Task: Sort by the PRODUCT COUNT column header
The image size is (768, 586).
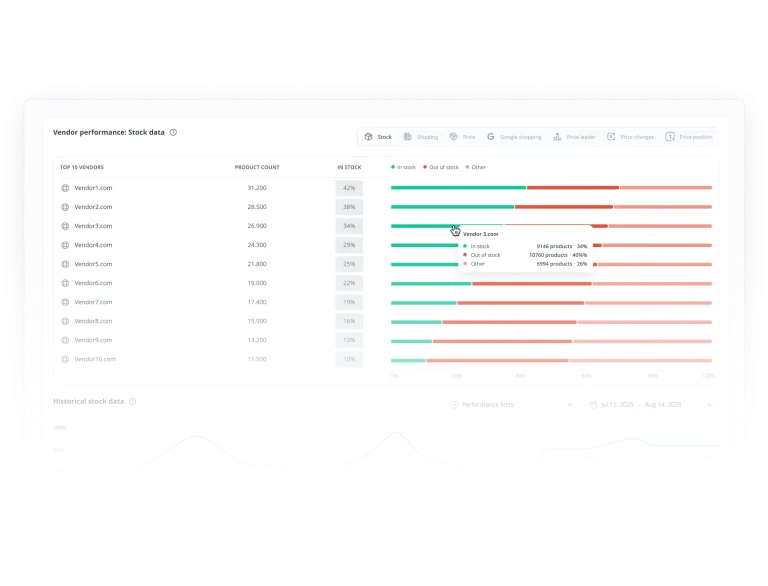Action: (257, 167)
